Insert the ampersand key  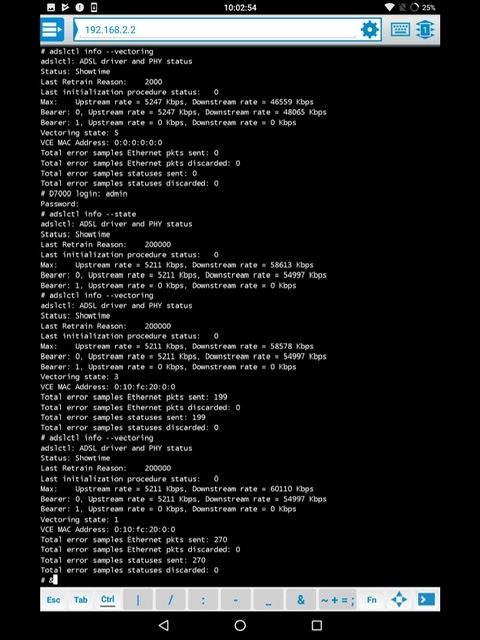click(301, 600)
